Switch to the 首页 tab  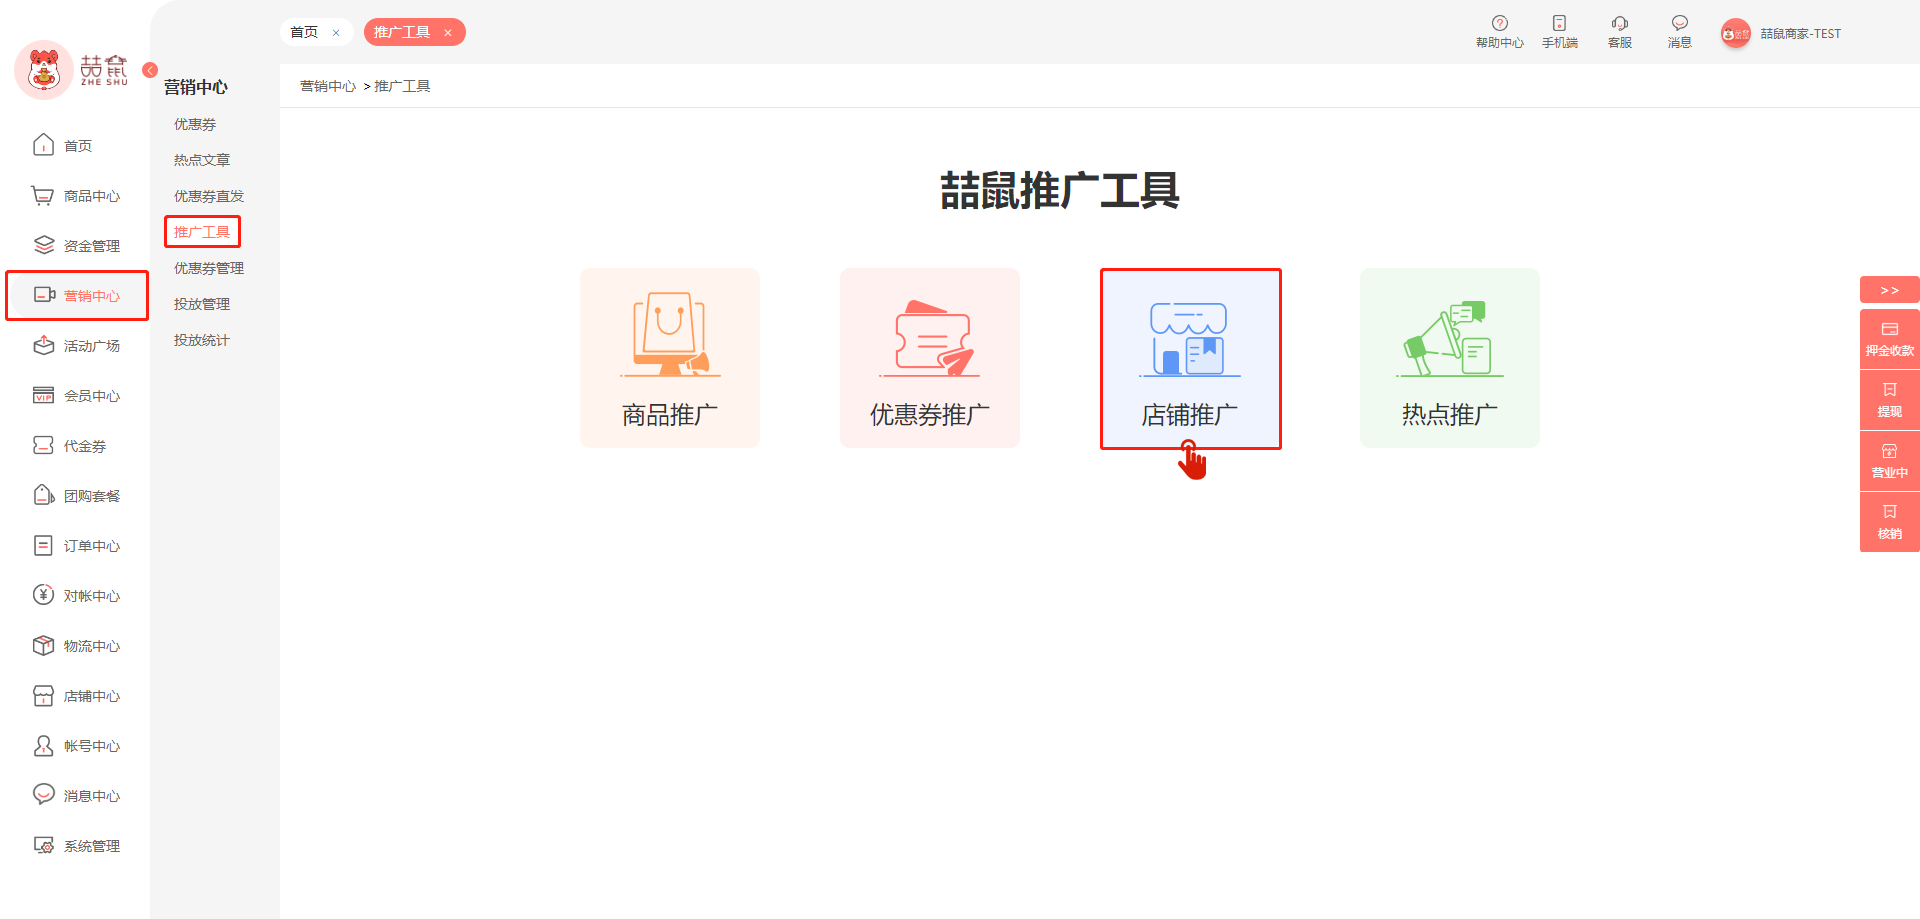point(304,32)
